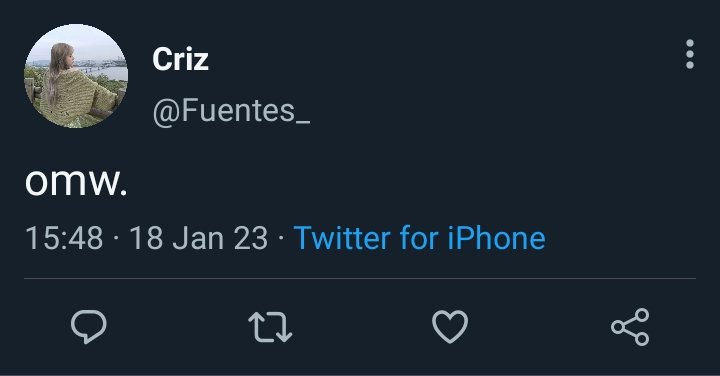Like the tweet with the heart icon

(x=450, y=327)
